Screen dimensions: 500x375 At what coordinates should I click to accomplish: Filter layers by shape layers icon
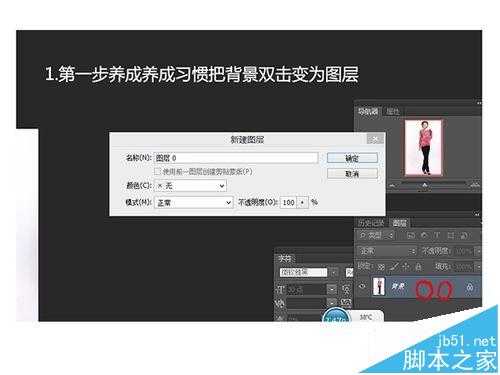451,236
